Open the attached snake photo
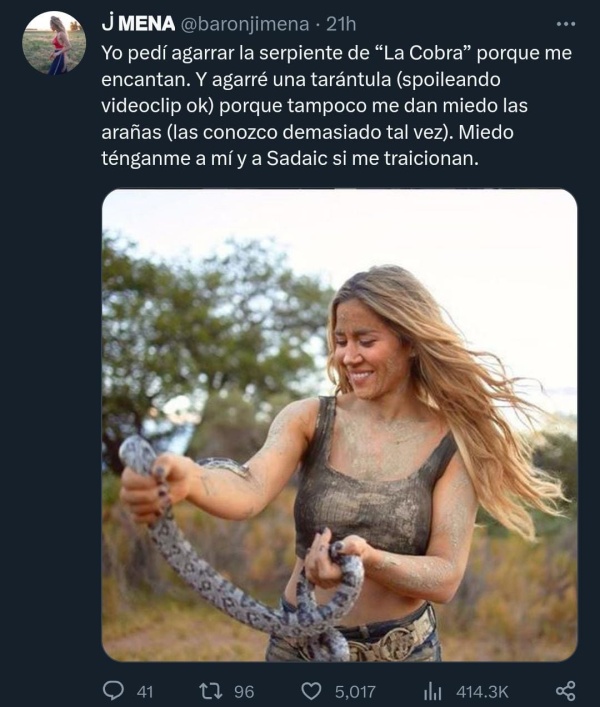Image resolution: width=600 pixels, height=707 pixels. coord(339,425)
